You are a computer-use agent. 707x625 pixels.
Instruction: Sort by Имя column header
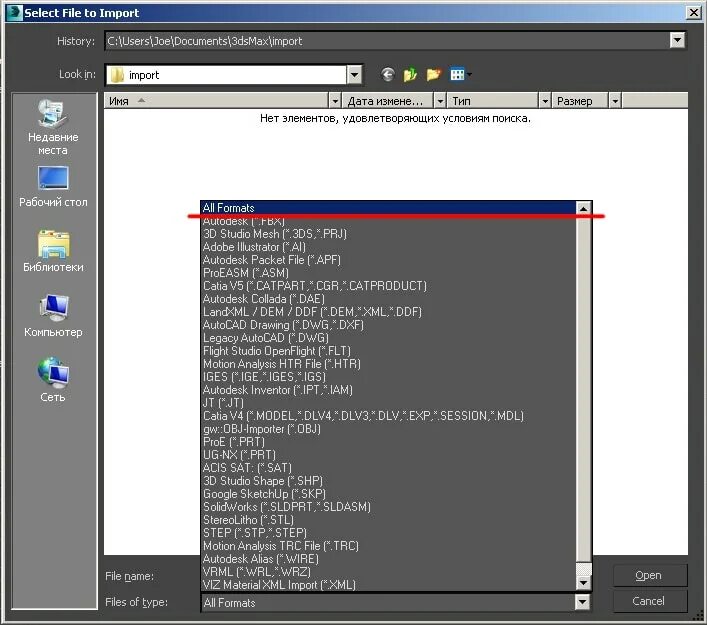[217, 101]
